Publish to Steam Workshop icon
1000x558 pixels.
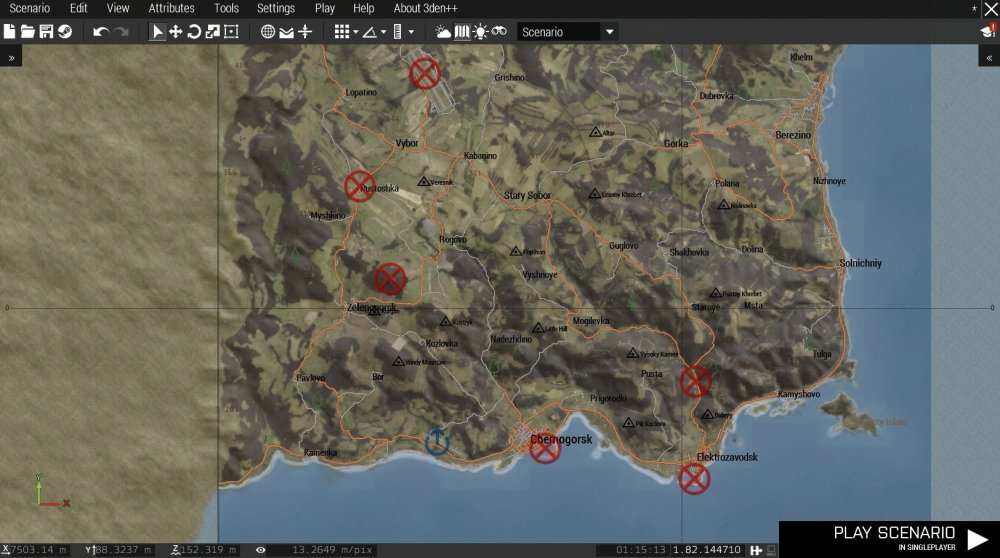pos(64,32)
